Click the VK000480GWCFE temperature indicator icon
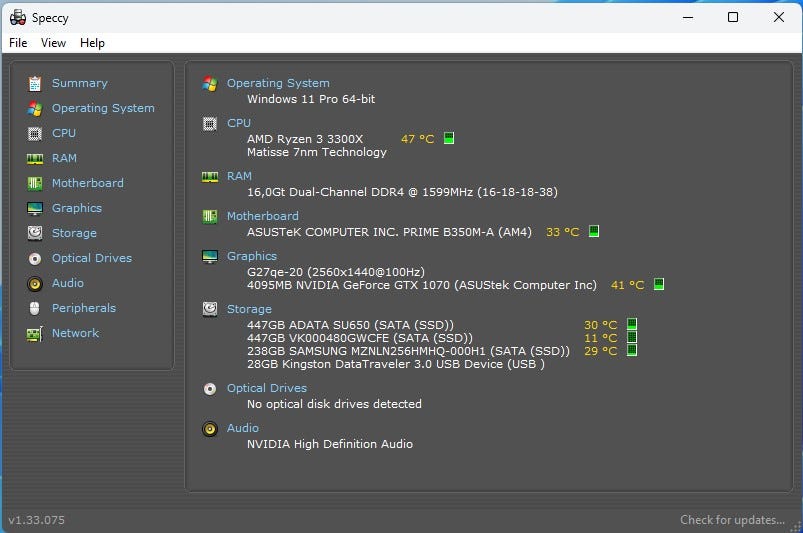This screenshot has height=533, width=803. tap(632, 337)
